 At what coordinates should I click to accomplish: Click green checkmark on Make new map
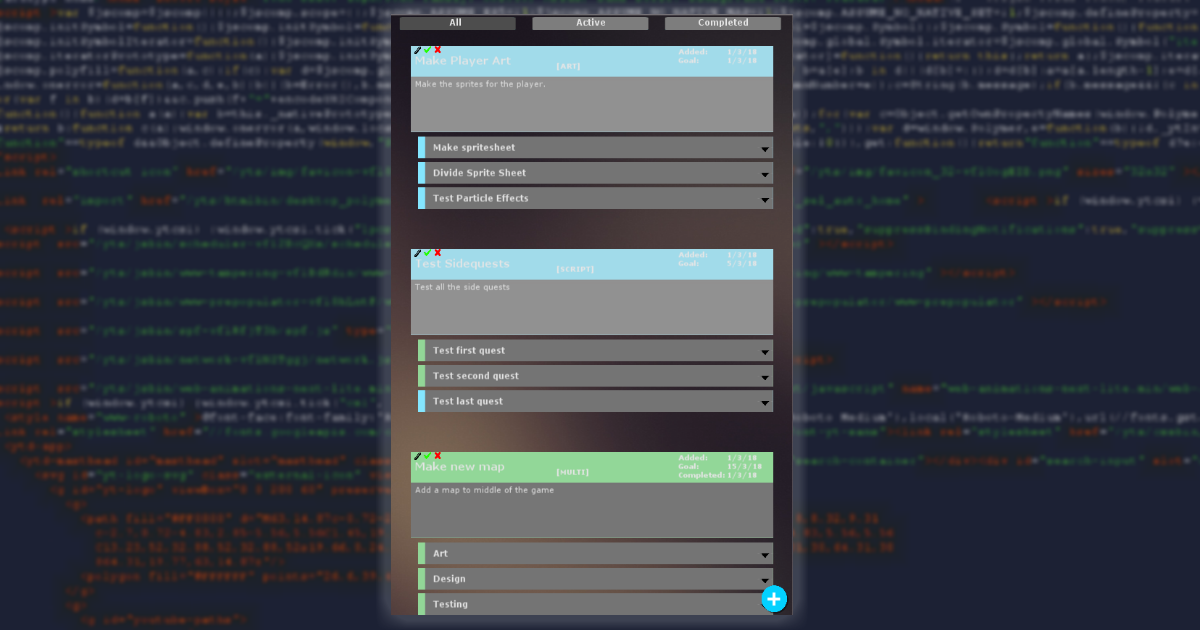click(x=427, y=456)
